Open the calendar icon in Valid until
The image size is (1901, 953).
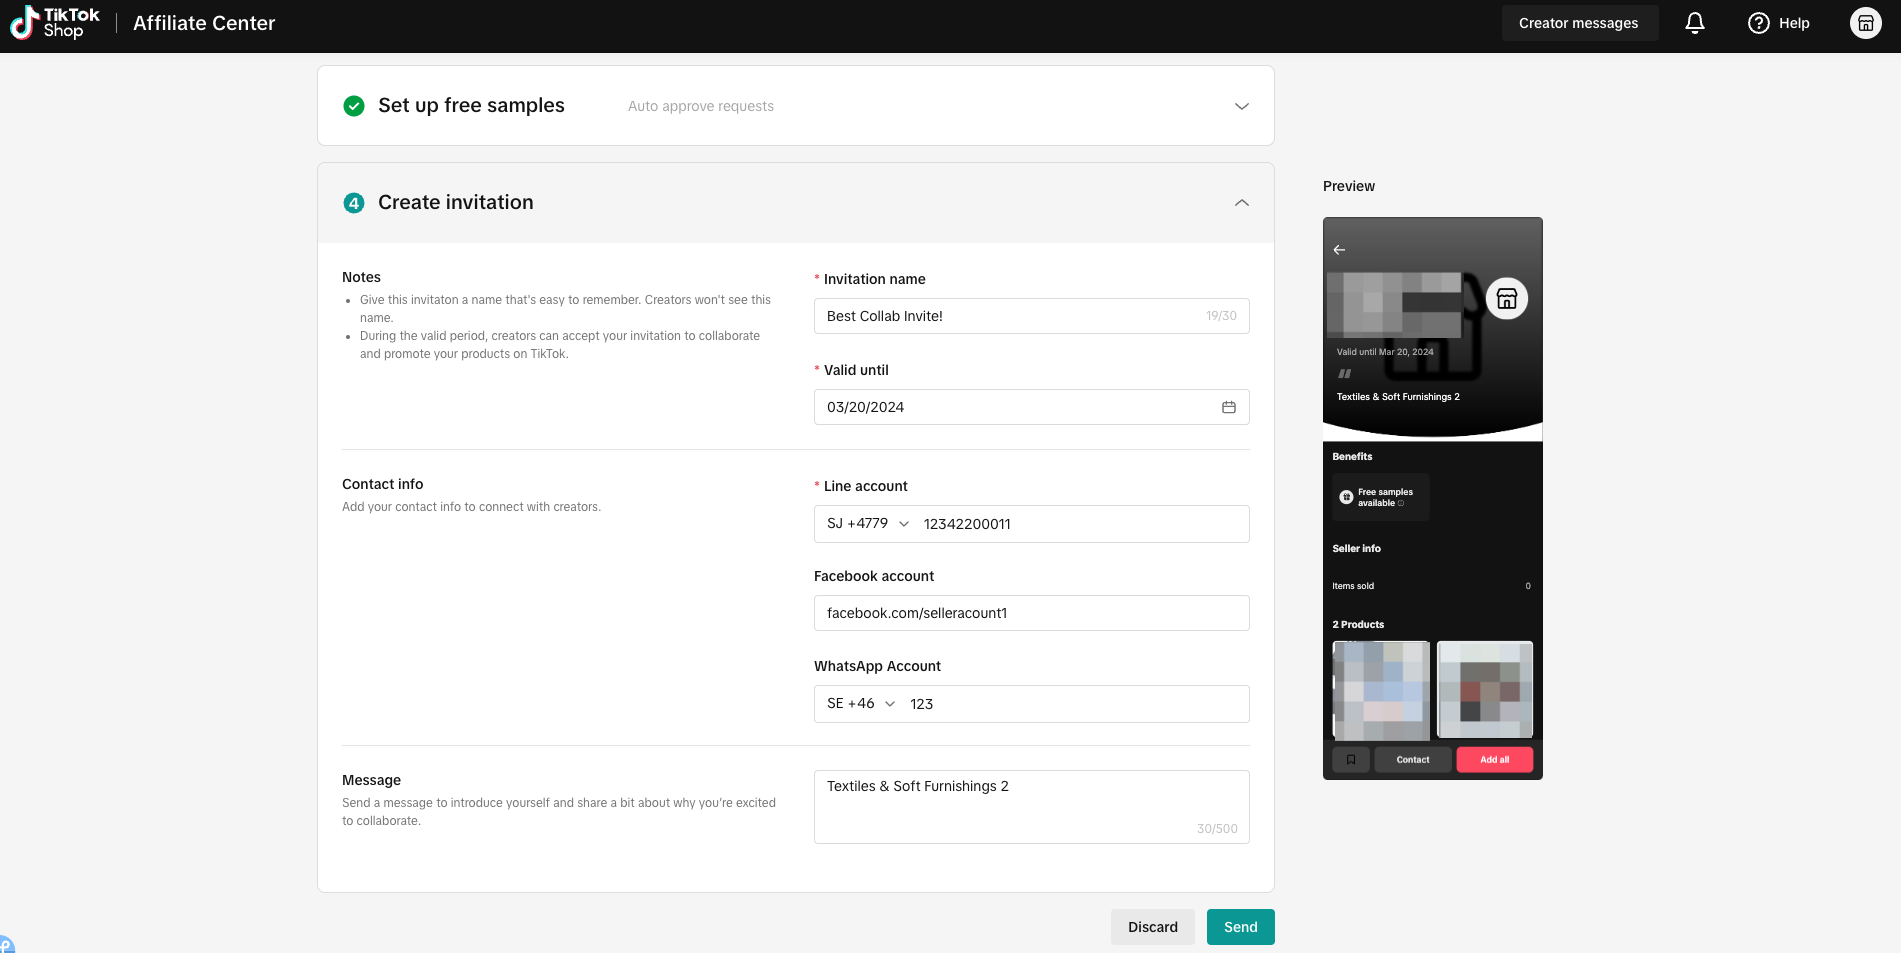click(x=1229, y=407)
